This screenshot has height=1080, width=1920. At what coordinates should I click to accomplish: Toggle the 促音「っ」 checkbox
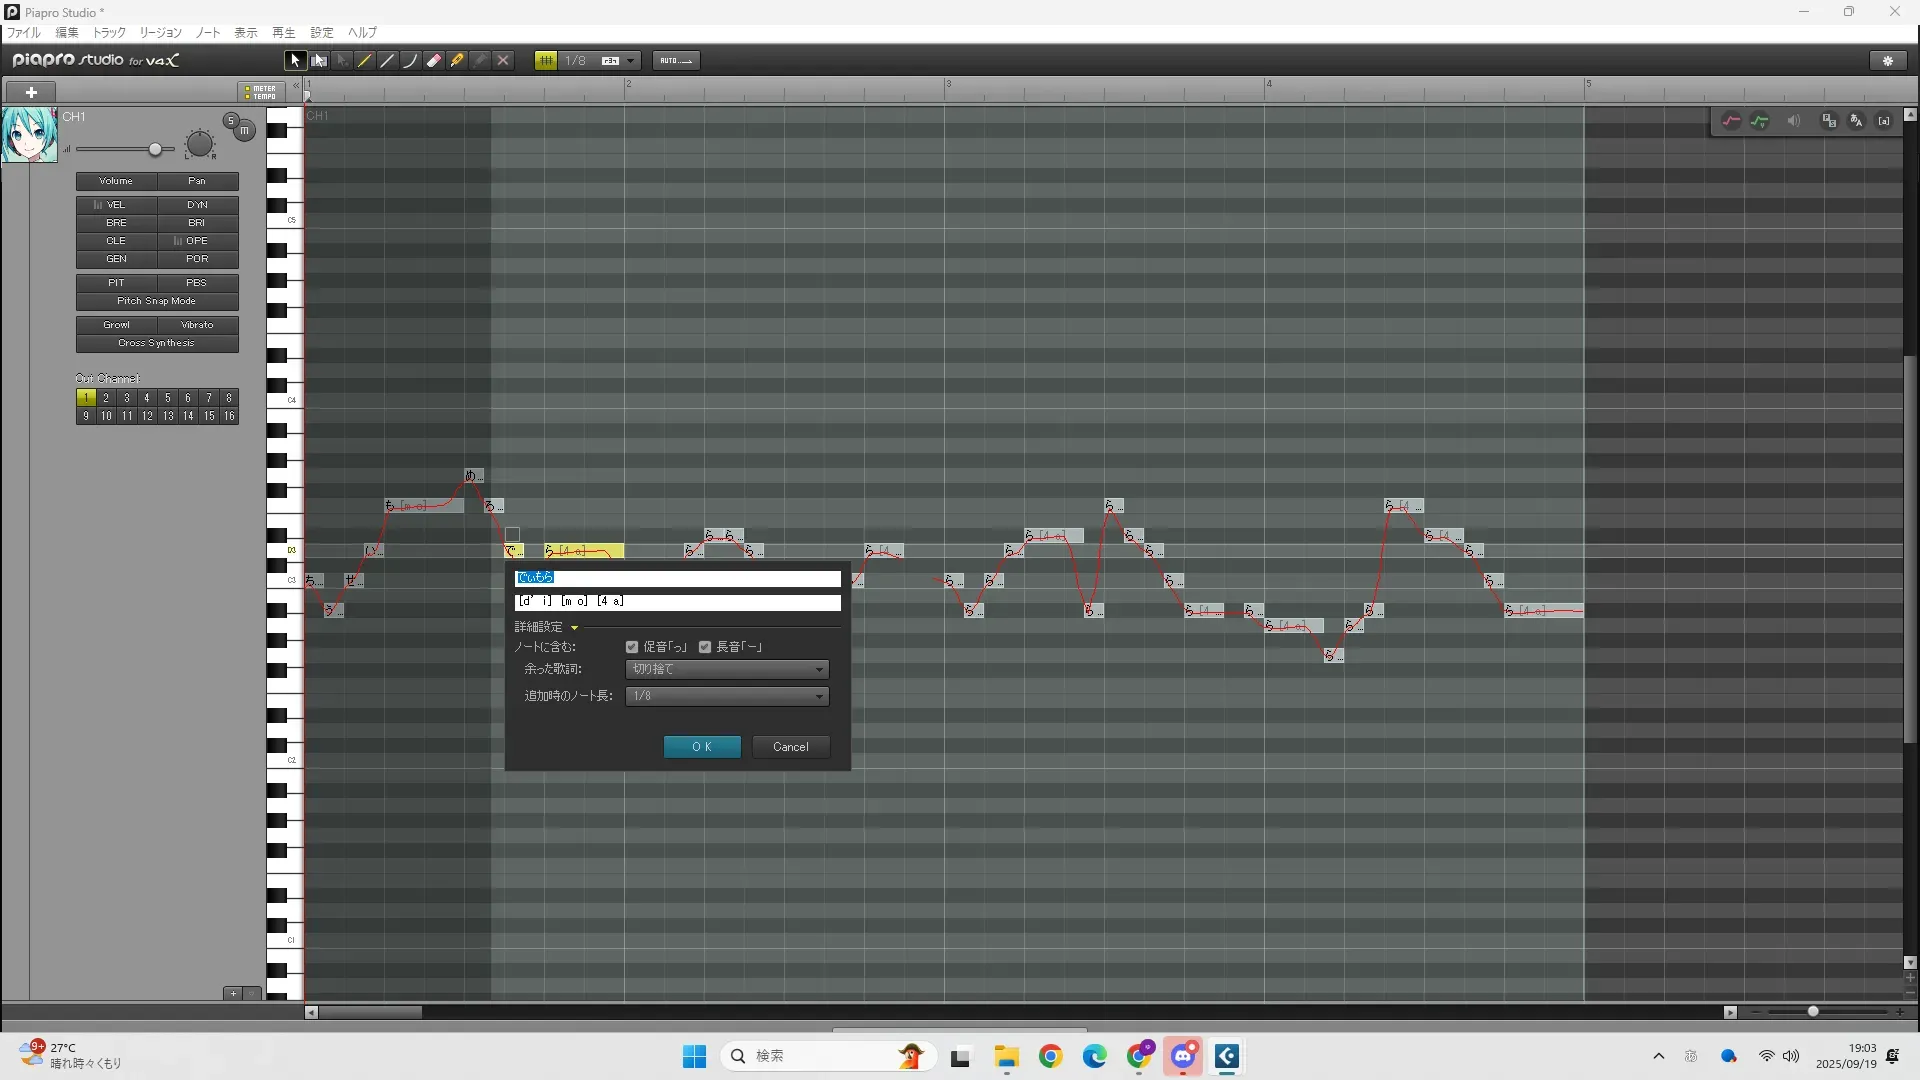click(x=632, y=647)
